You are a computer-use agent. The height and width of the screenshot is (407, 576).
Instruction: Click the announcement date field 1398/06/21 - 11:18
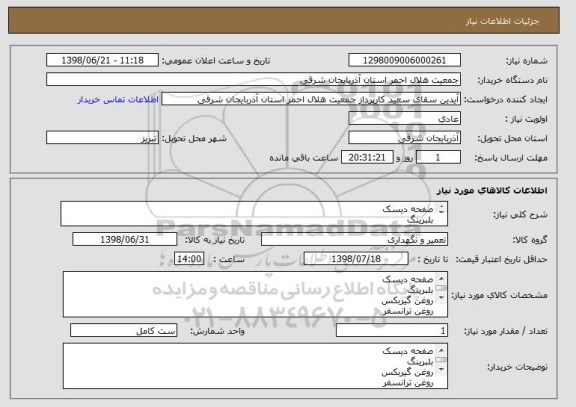[102, 60]
